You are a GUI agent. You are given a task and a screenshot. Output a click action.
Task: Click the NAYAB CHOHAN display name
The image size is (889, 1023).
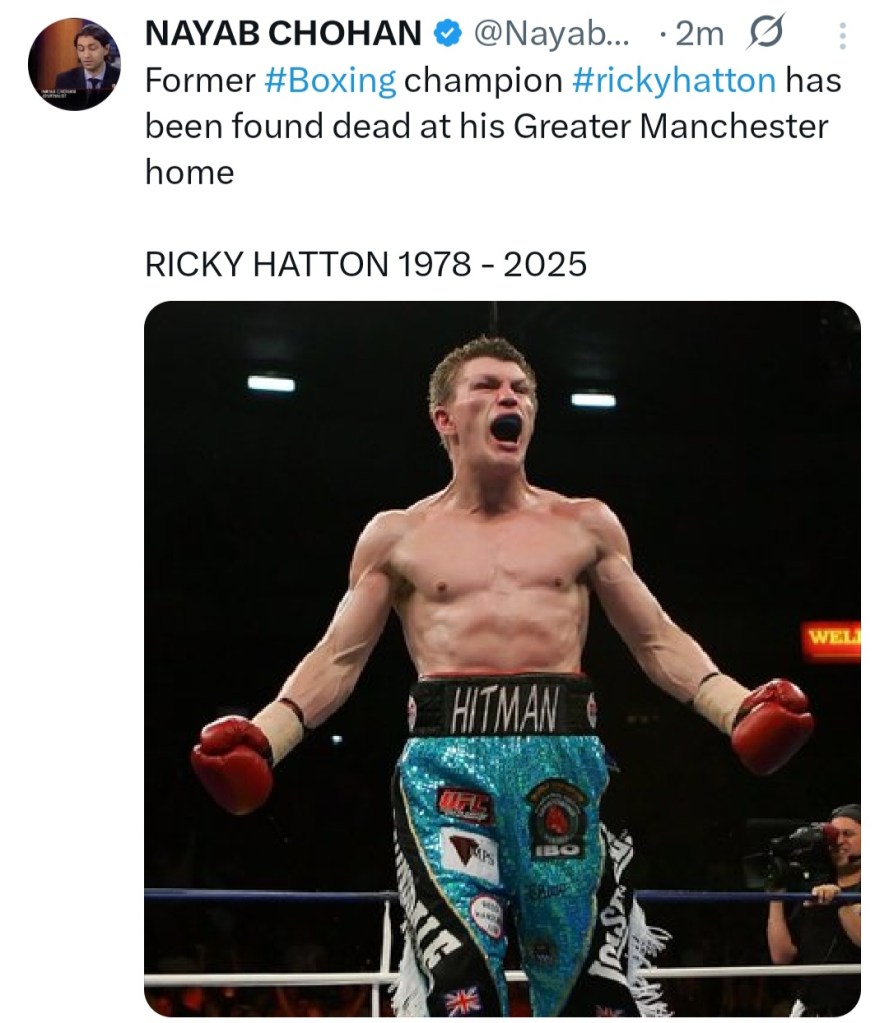pos(283,34)
